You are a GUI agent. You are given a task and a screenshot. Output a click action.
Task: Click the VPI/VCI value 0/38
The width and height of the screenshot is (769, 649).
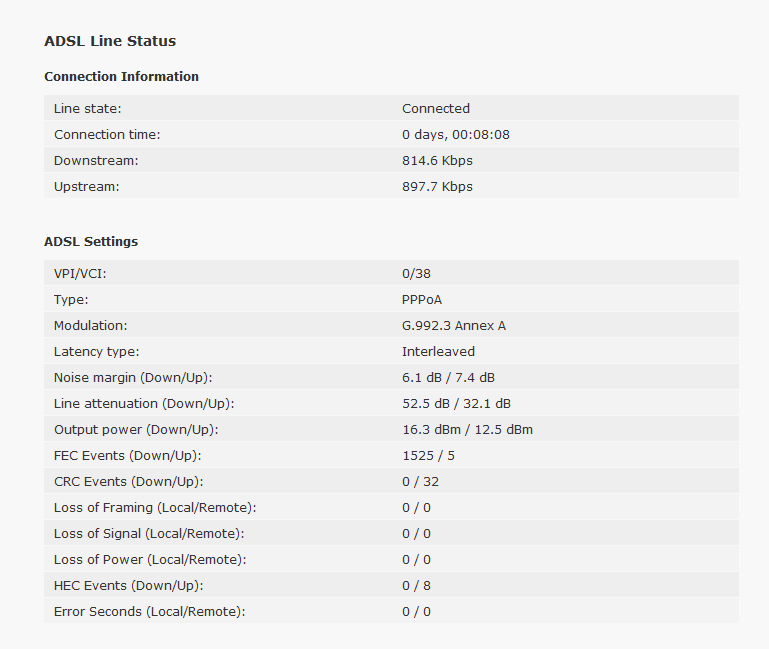pos(416,273)
